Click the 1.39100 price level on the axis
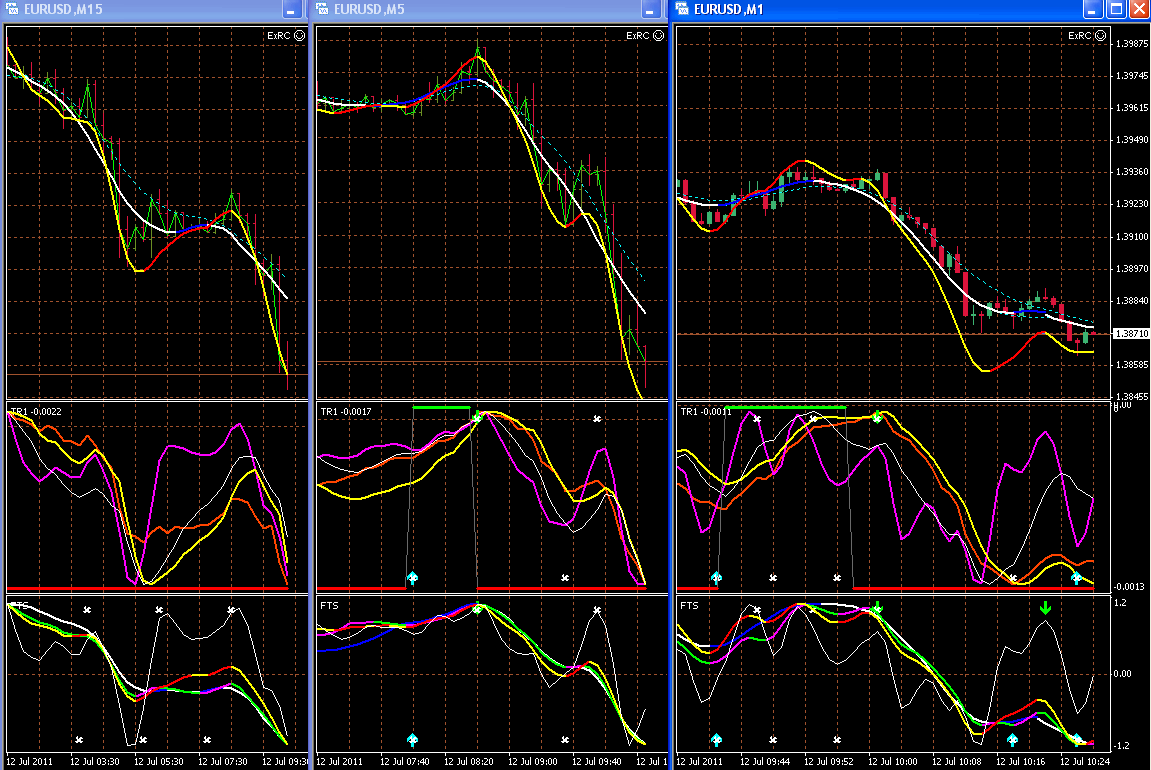The image size is (1151, 770). tap(1131, 236)
